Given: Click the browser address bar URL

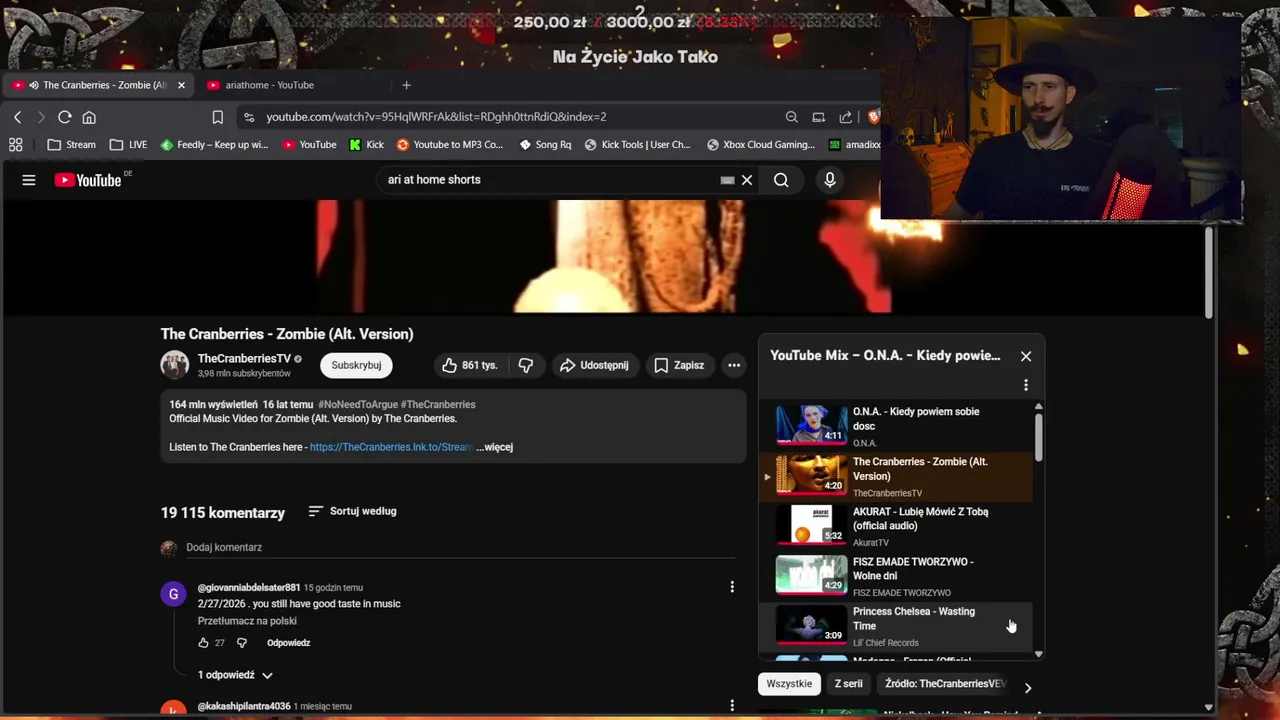Looking at the screenshot, I should click(x=436, y=117).
